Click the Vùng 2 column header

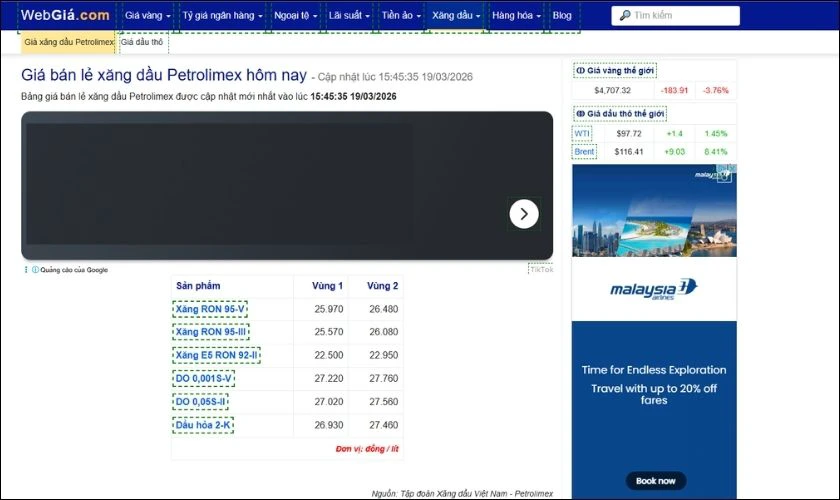(382, 286)
